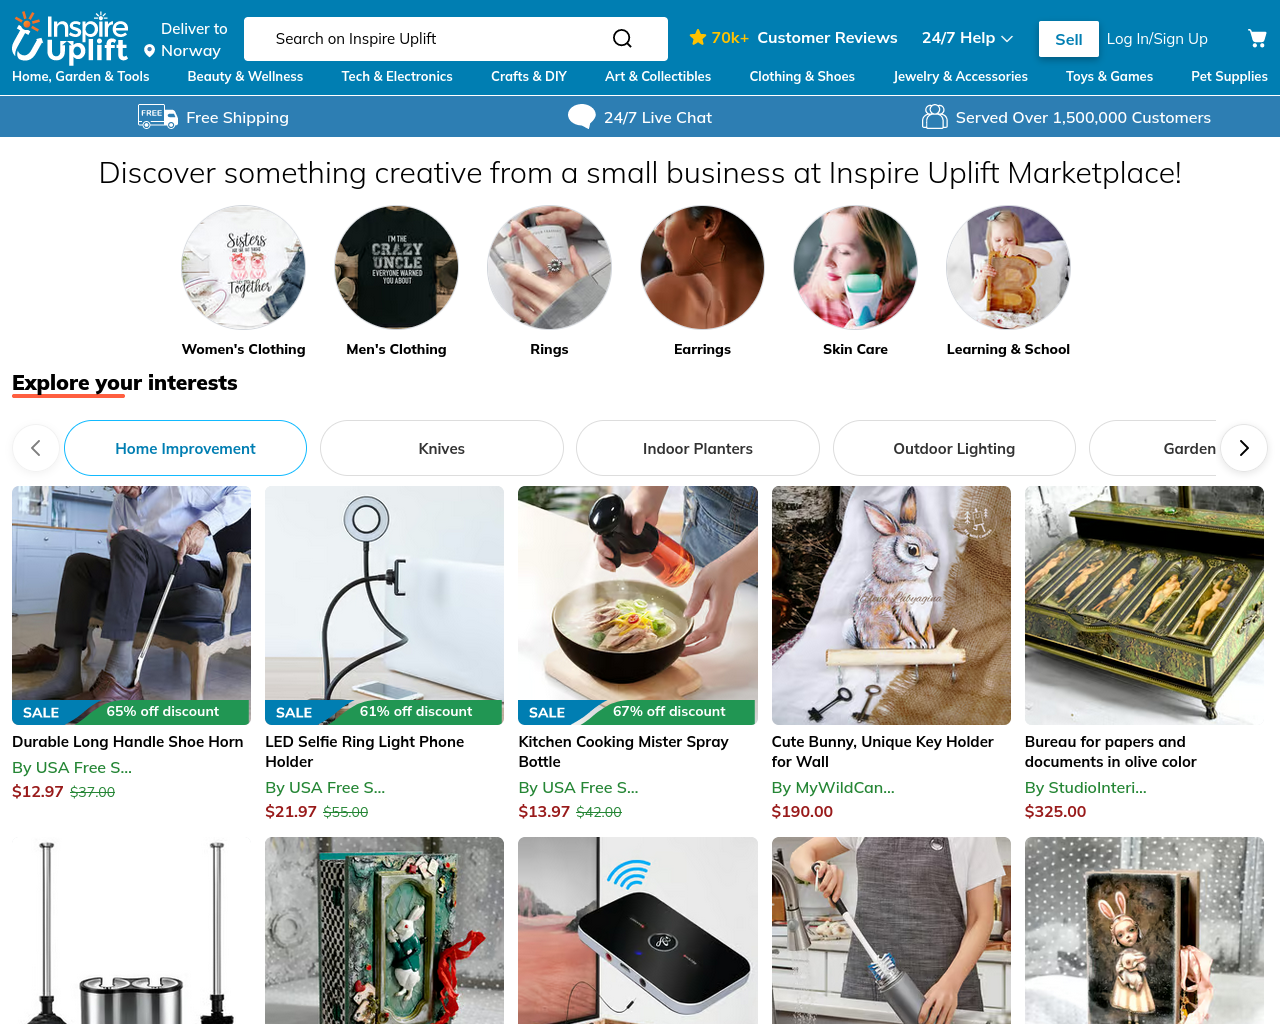Click the yellow star reviews icon

(x=698, y=38)
